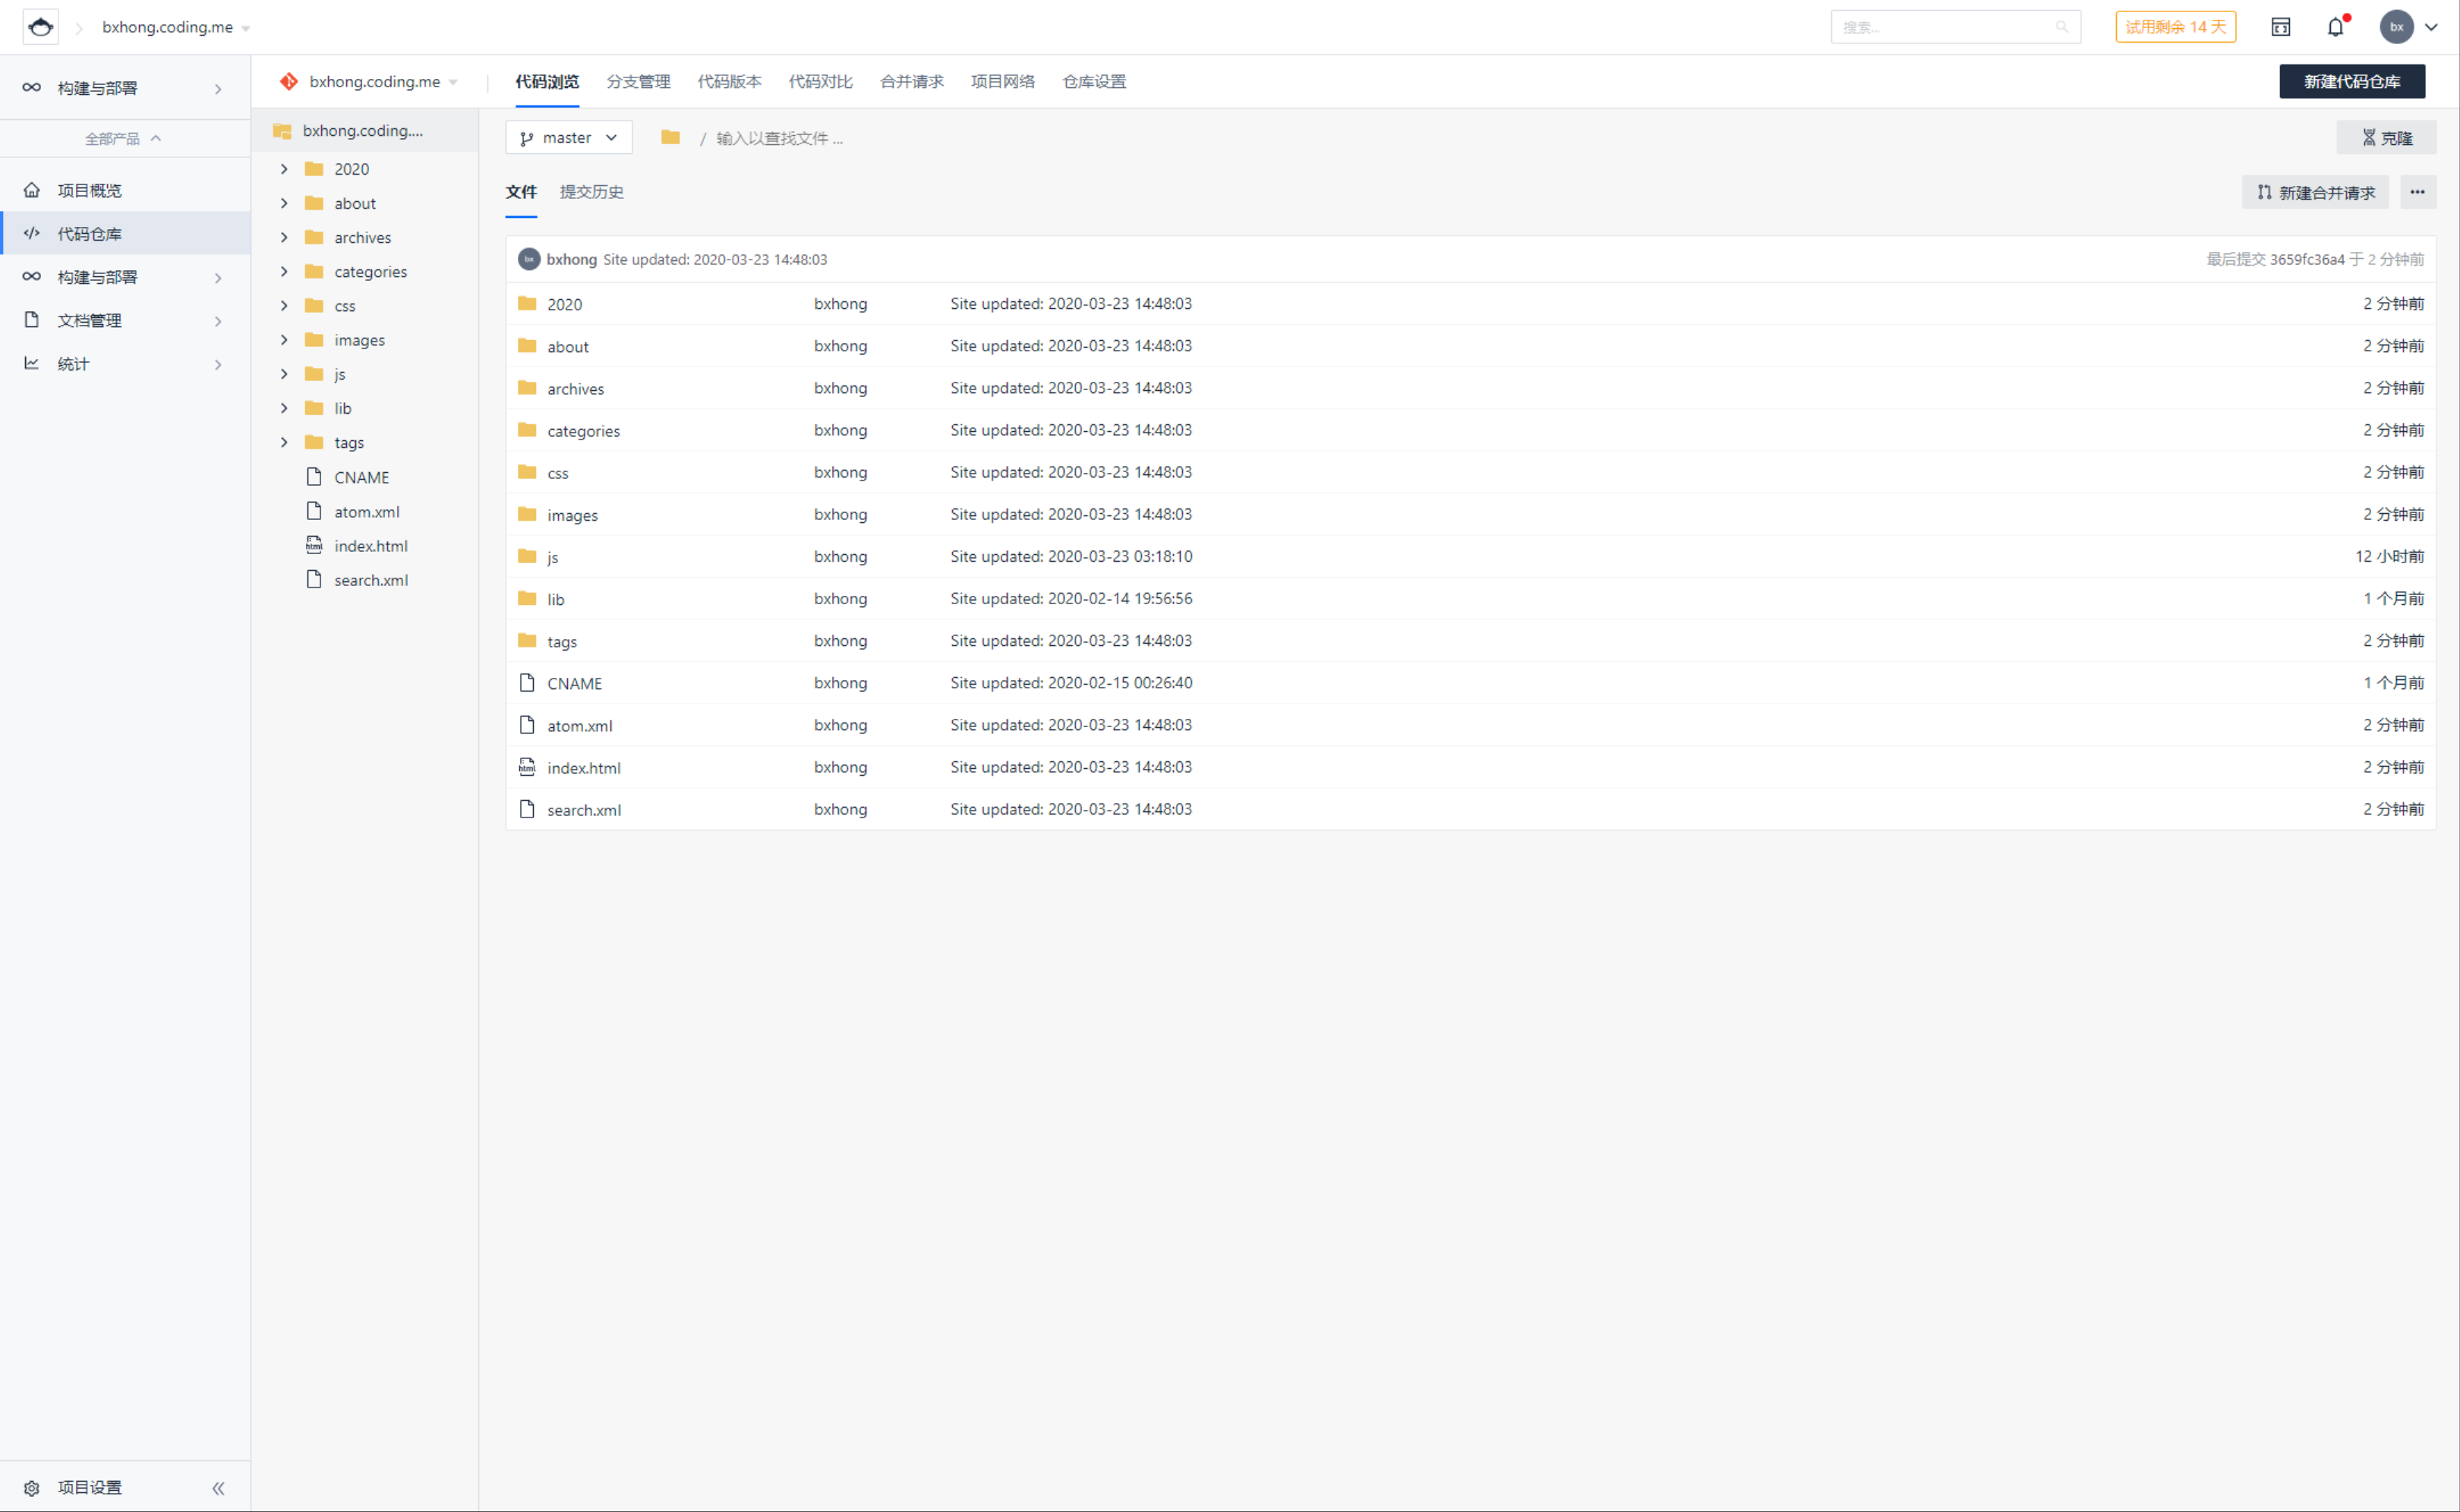Click the 新建合并请求 button
2460x1512 pixels.
pyautogui.click(x=2315, y=192)
